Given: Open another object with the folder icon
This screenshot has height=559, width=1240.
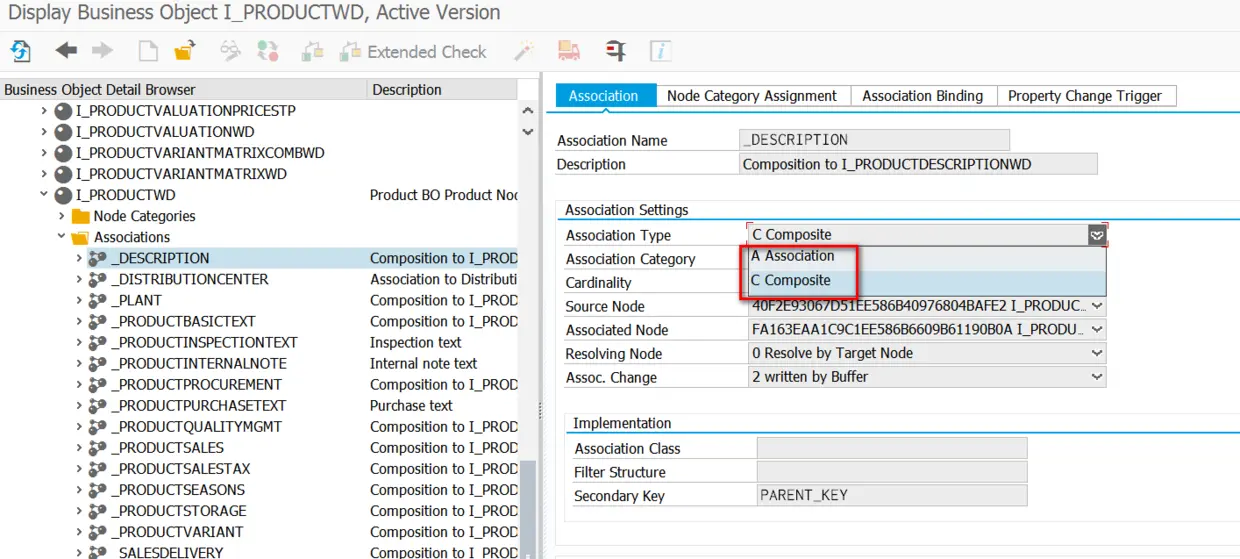Looking at the screenshot, I should [184, 51].
